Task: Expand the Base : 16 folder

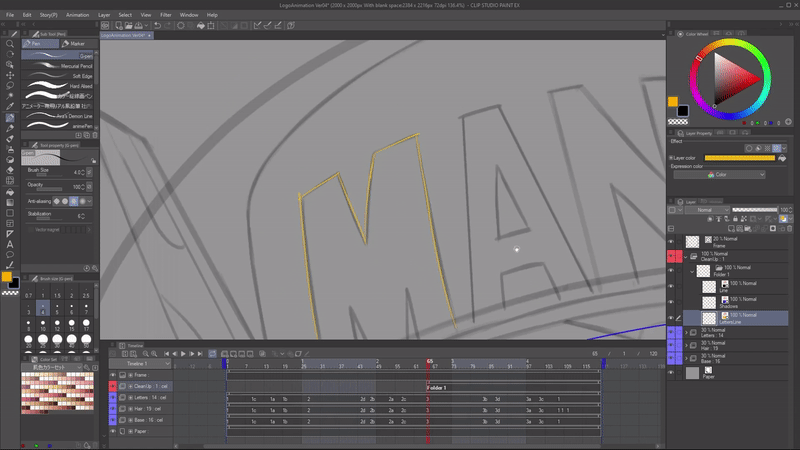Action: point(686,358)
